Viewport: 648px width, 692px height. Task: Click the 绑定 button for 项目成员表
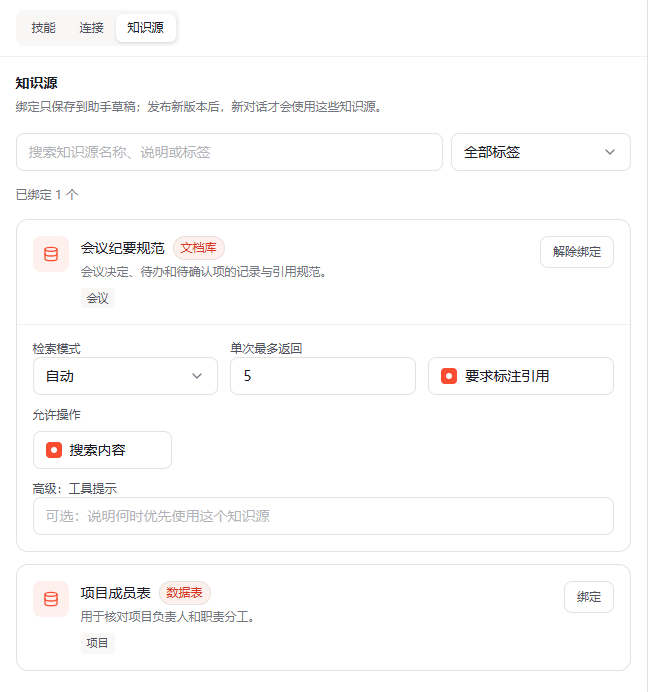point(589,597)
